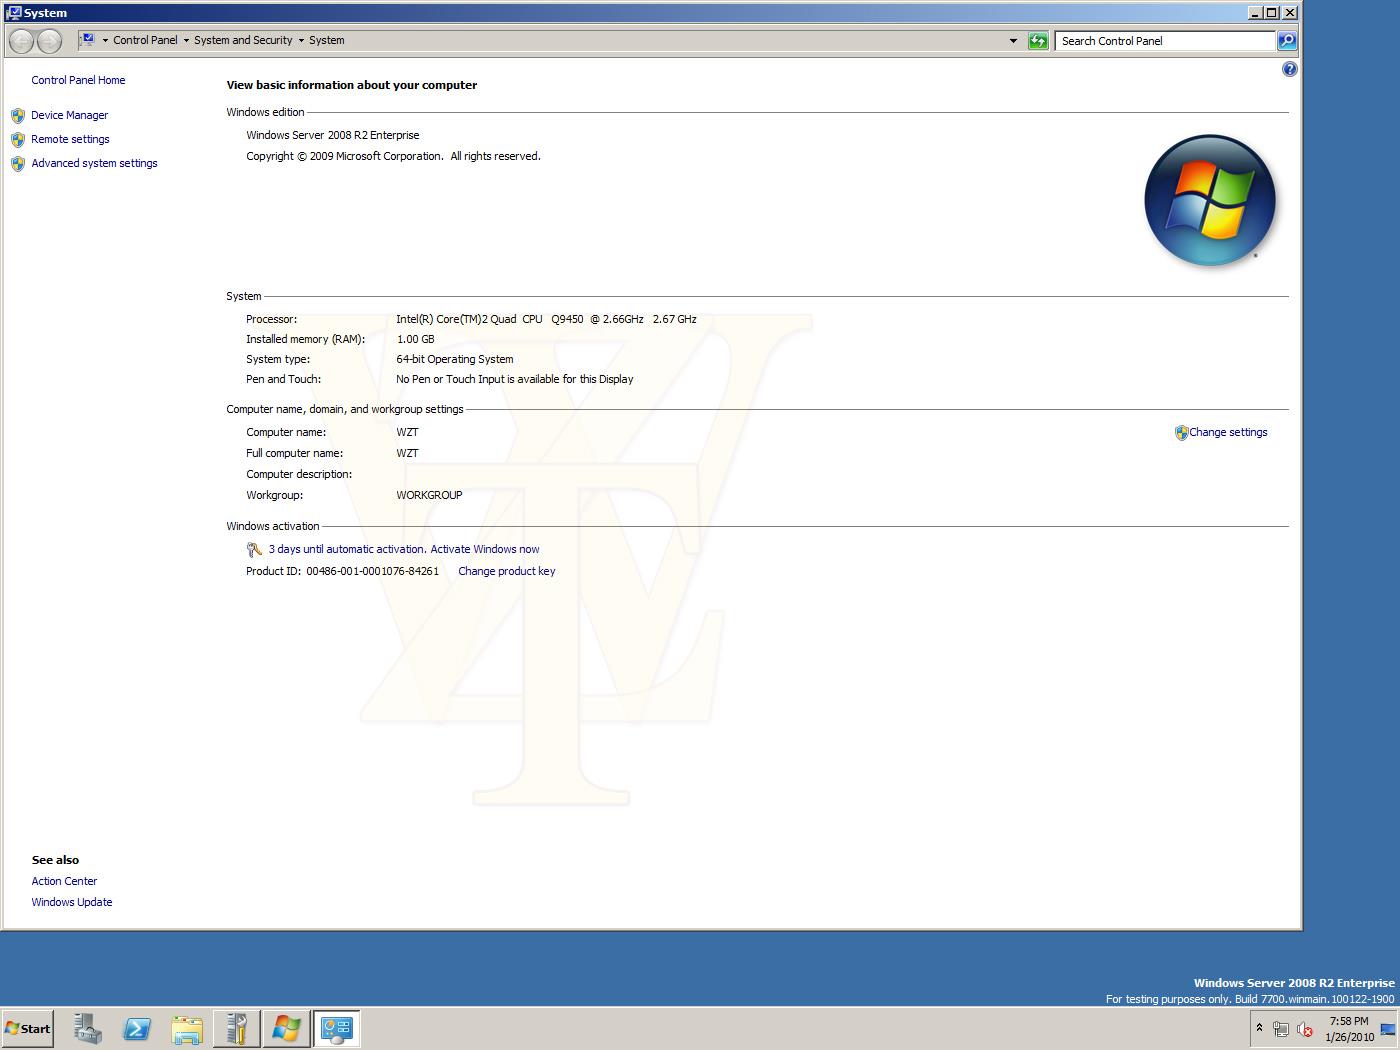Show hidden tray icons arrow

[x=1259, y=1028]
